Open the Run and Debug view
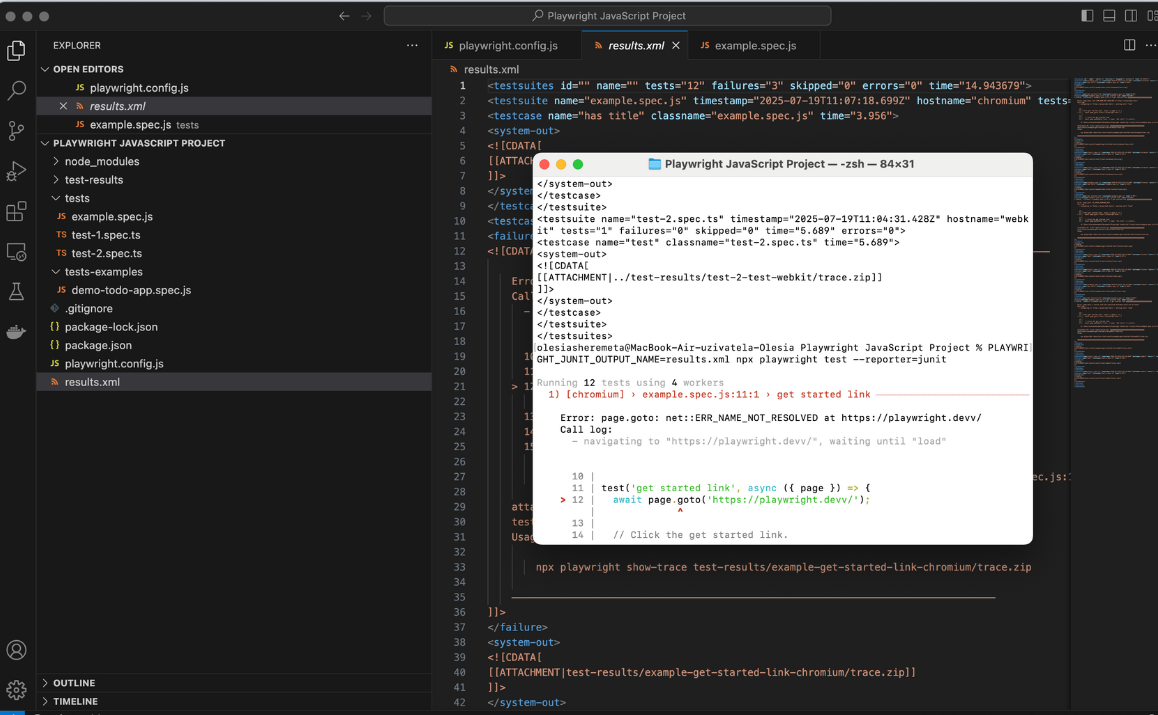The image size is (1158, 715). pyautogui.click(x=16, y=171)
